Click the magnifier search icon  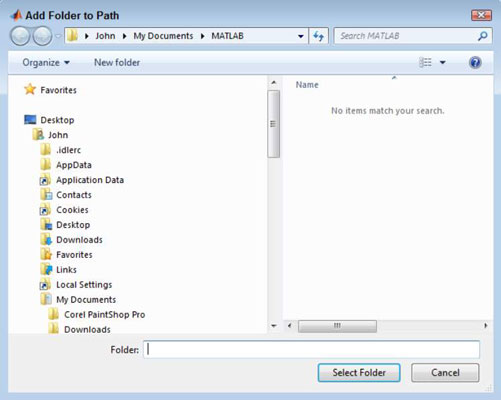point(483,36)
